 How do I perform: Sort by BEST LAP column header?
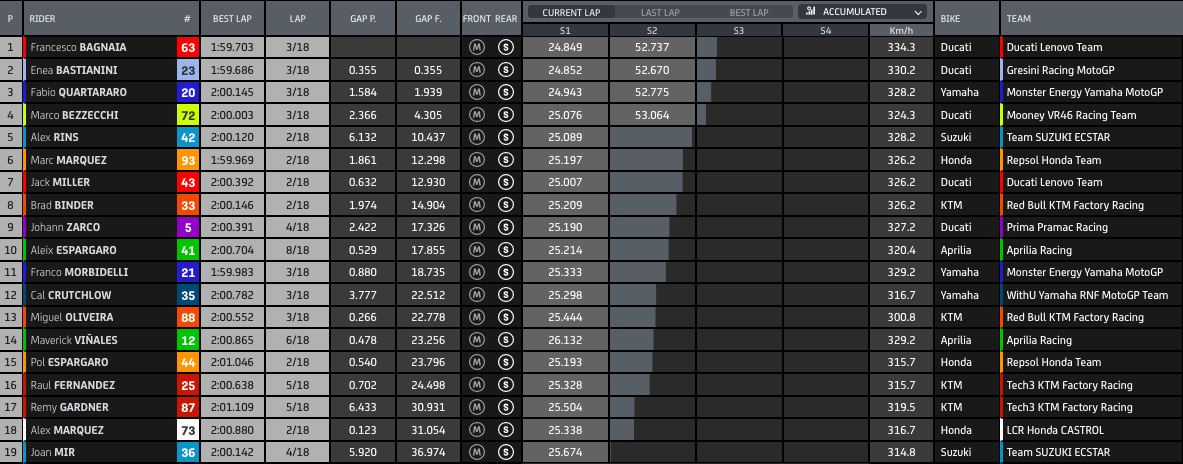tap(232, 18)
